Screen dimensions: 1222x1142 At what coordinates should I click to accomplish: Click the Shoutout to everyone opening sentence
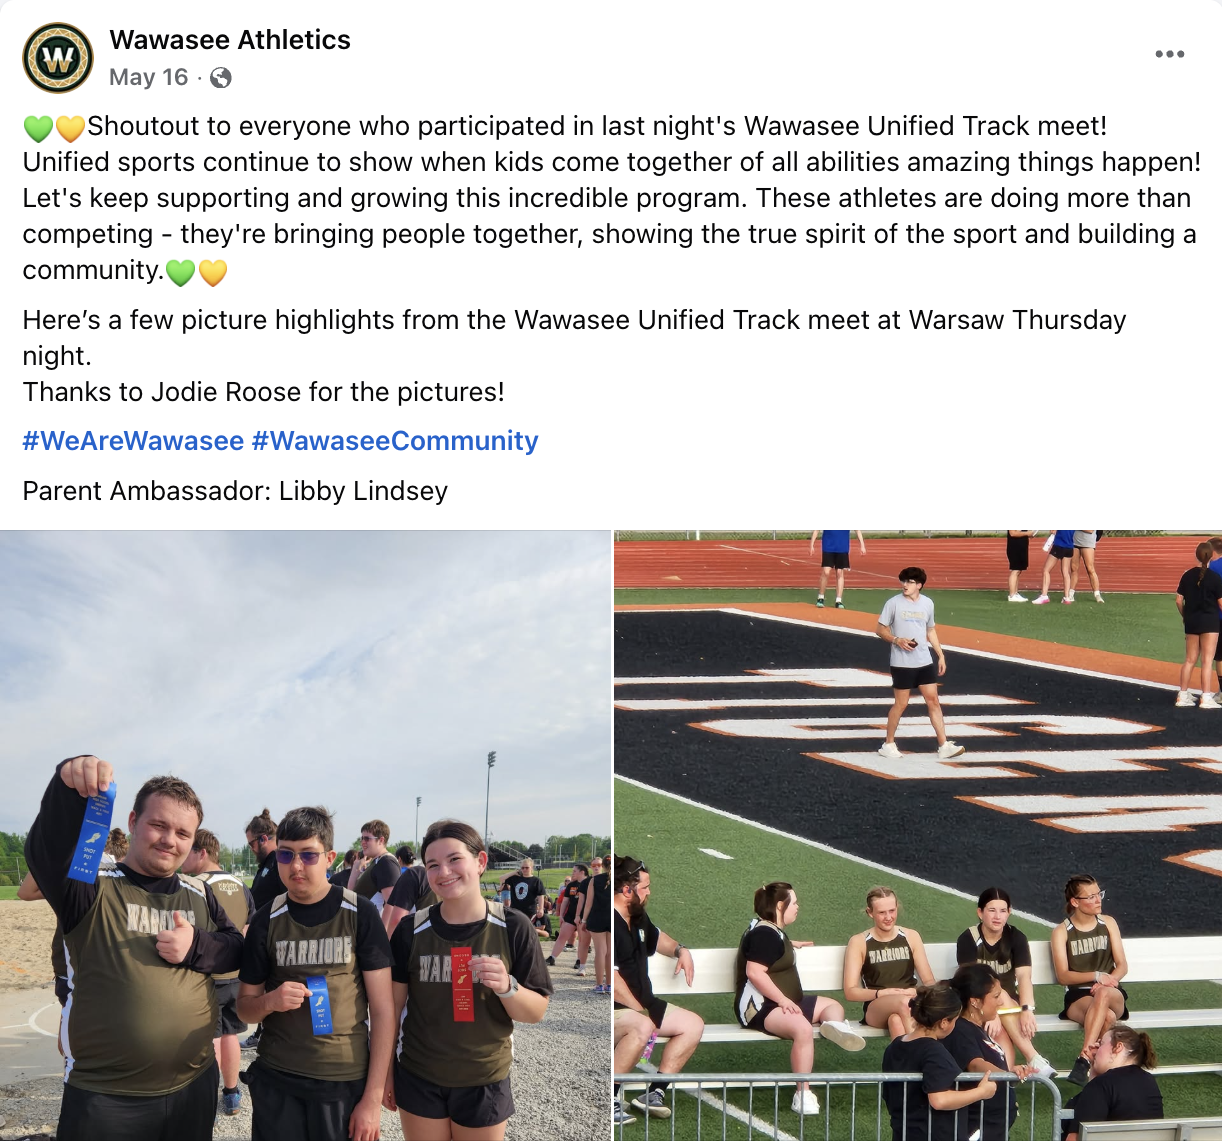pos(597,126)
